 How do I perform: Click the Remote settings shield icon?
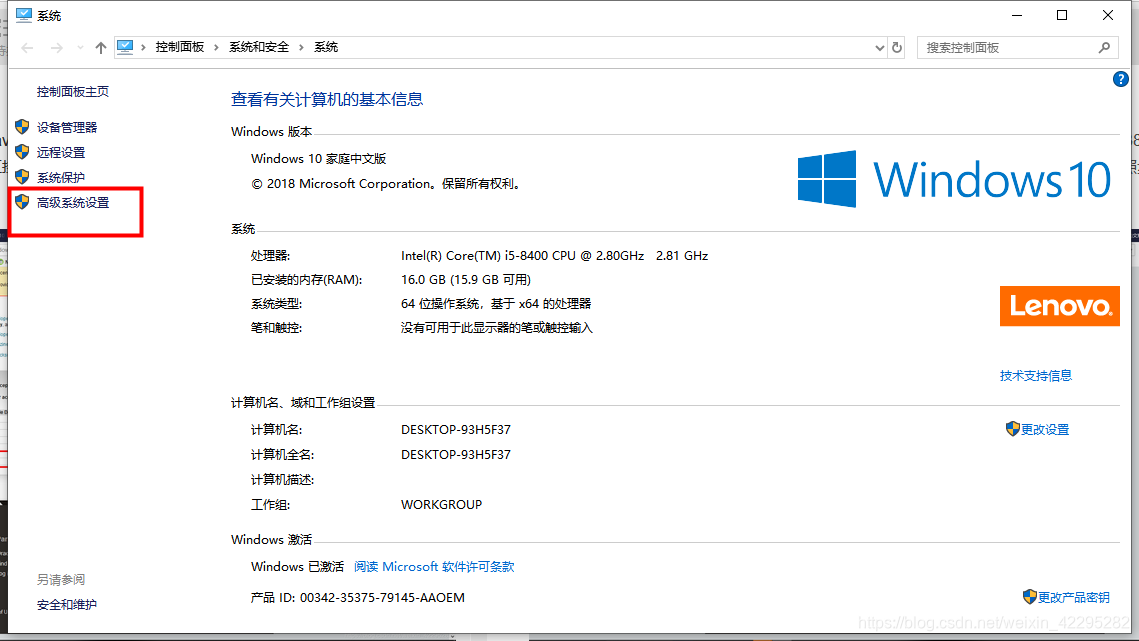click(x=23, y=152)
